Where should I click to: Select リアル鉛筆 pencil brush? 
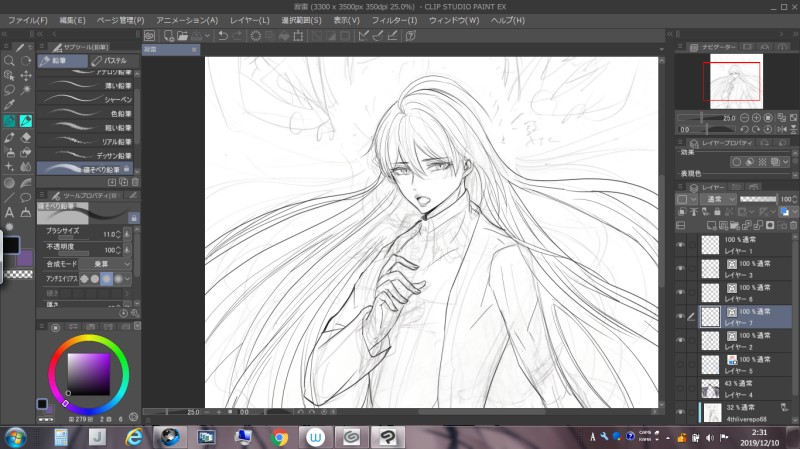85,141
